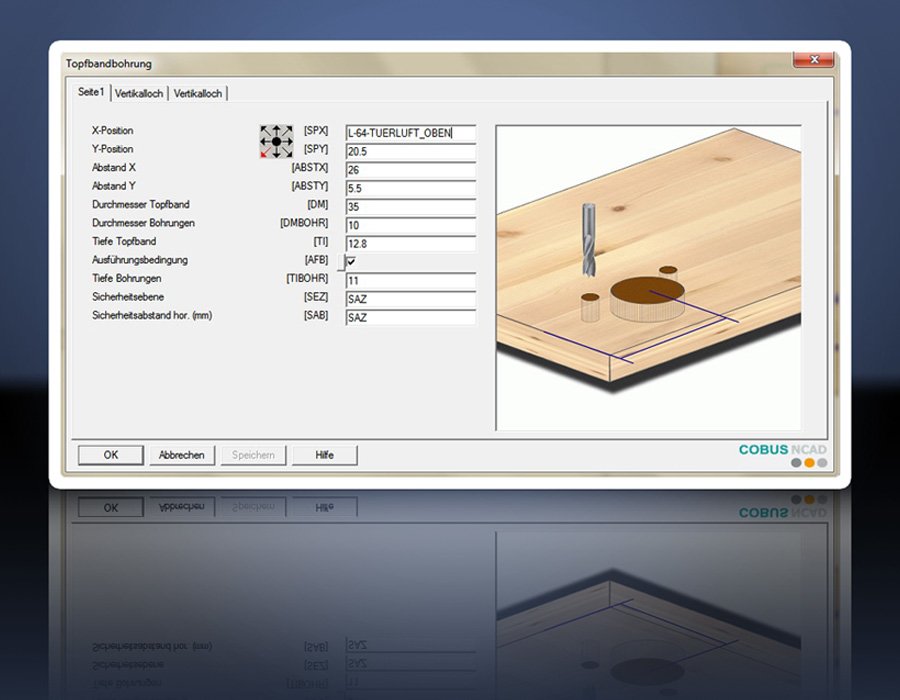Toggle the Ausführungsbedingung AFB checkbox
Image resolution: width=900 pixels, height=700 pixels.
pos(351,262)
